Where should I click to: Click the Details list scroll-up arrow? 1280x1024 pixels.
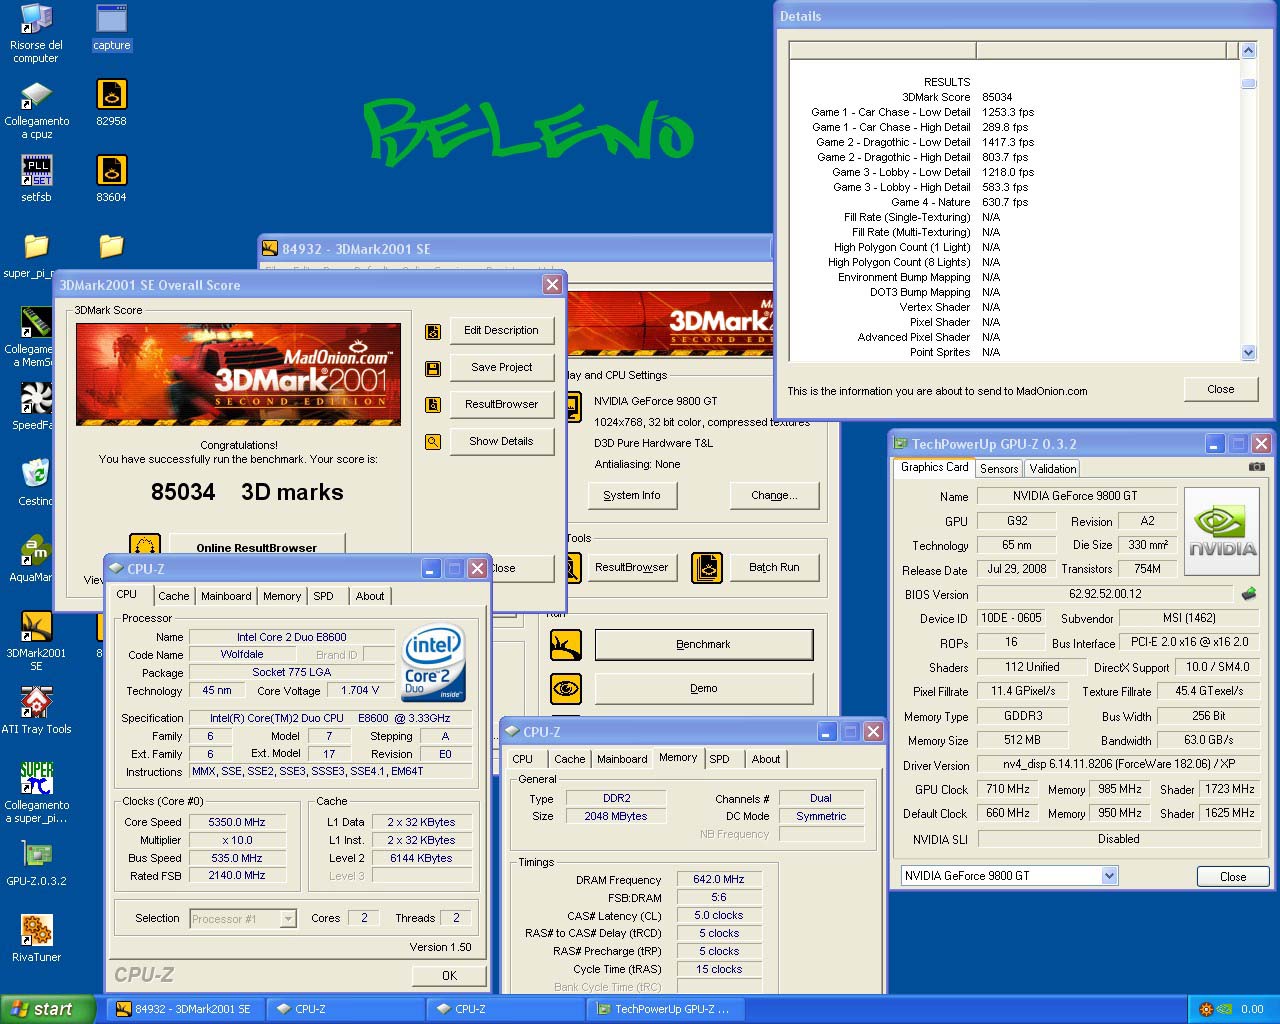(x=1248, y=50)
